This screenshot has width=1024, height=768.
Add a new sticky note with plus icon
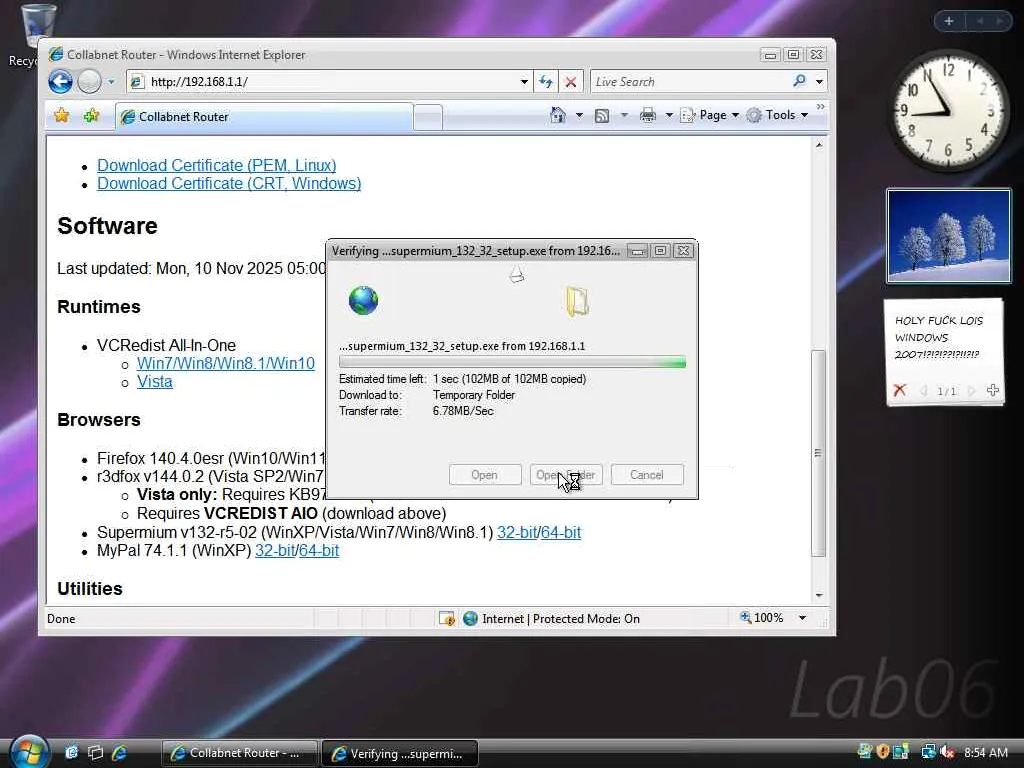pyautogui.click(x=993, y=391)
